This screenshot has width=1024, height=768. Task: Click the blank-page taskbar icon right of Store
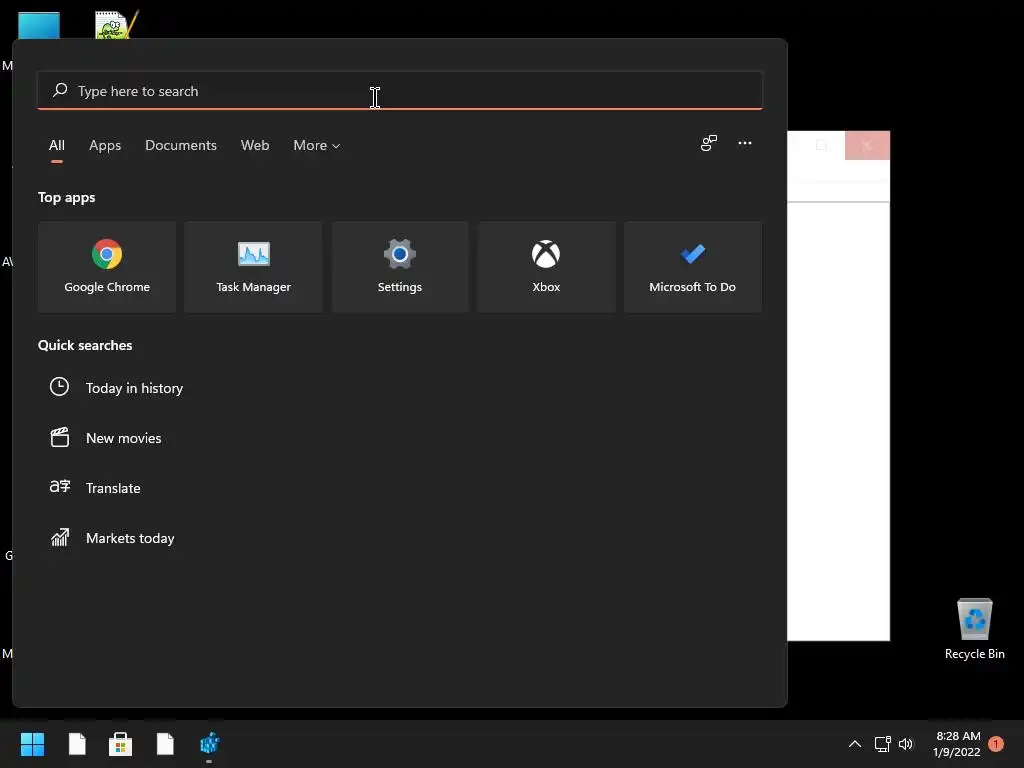click(x=165, y=744)
